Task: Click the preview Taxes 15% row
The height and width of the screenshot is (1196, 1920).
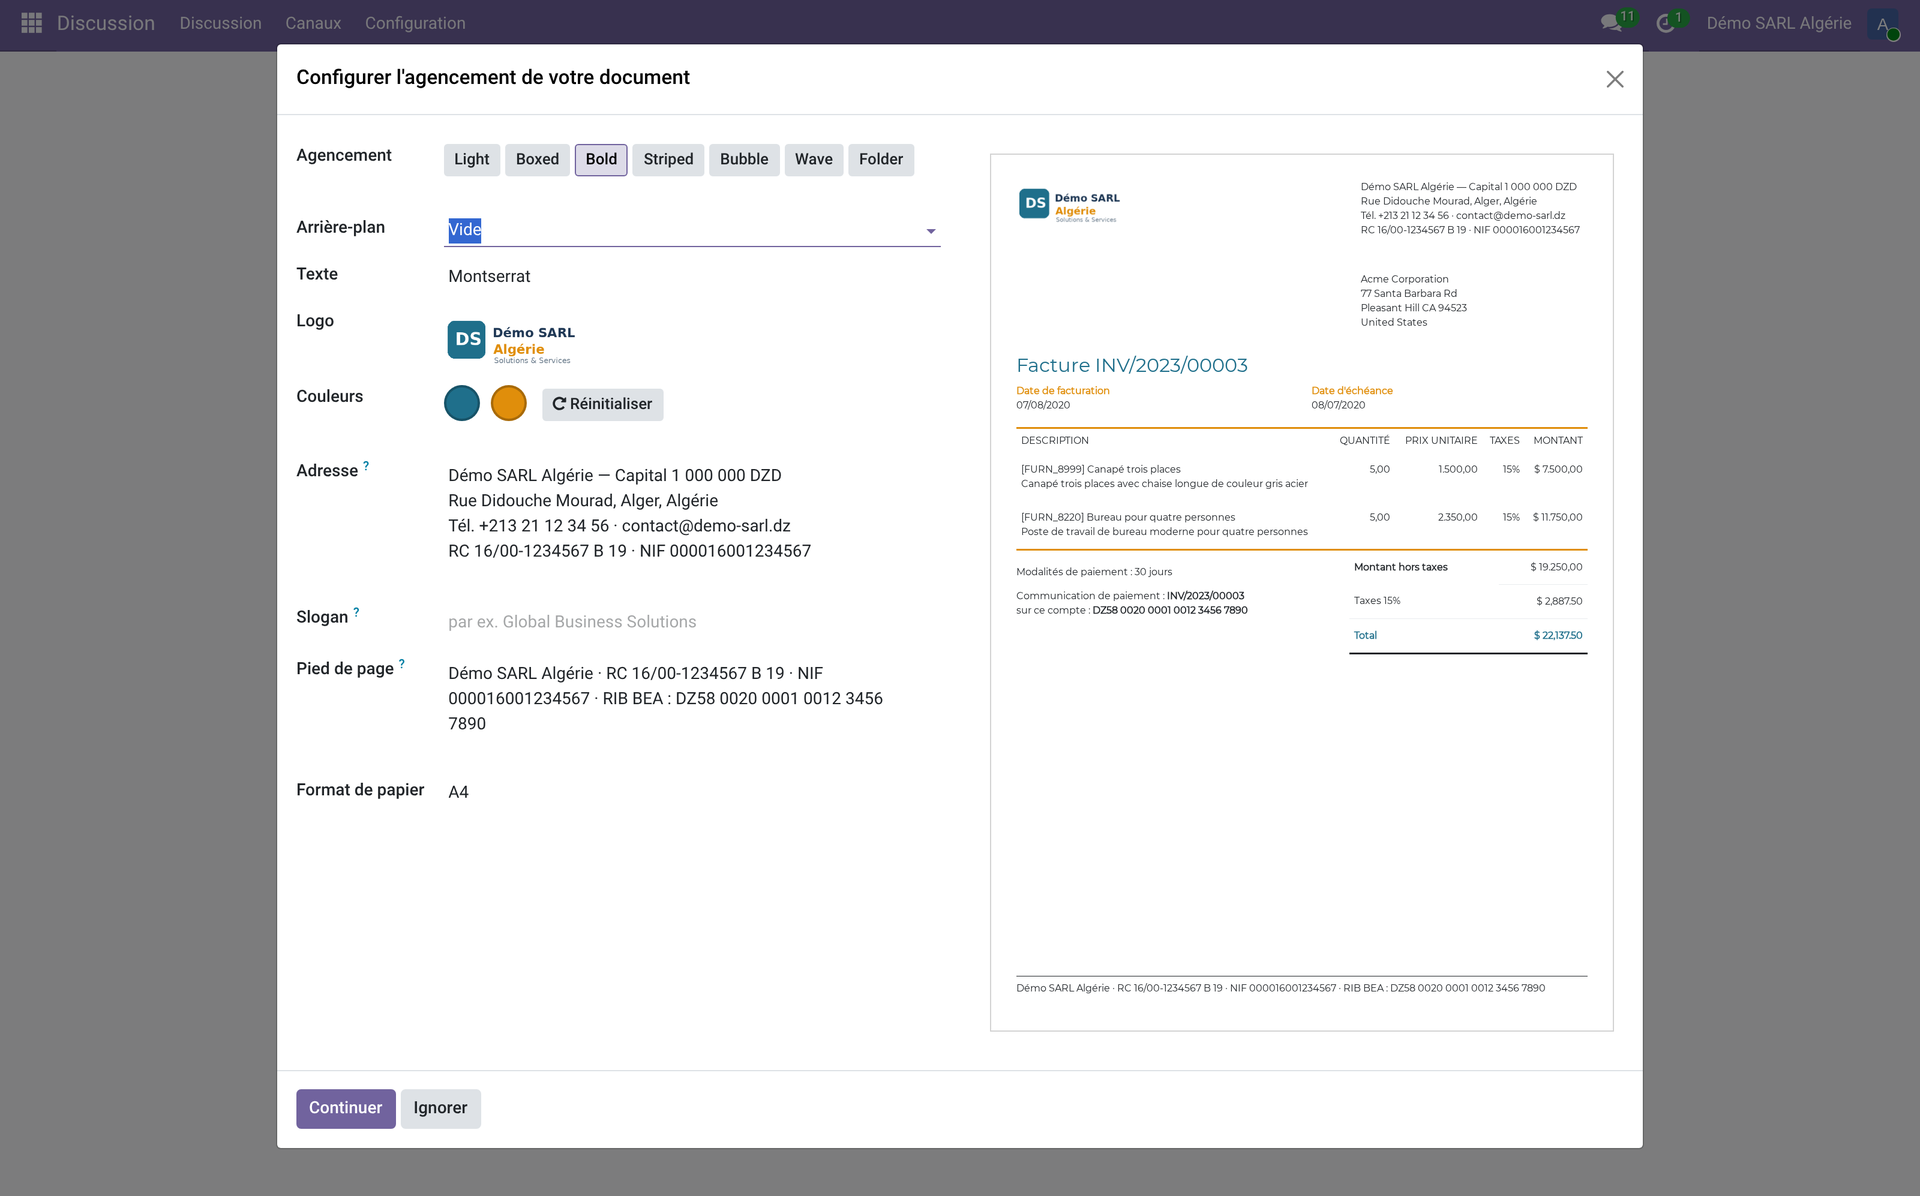Action: click(x=1468, y=601)
